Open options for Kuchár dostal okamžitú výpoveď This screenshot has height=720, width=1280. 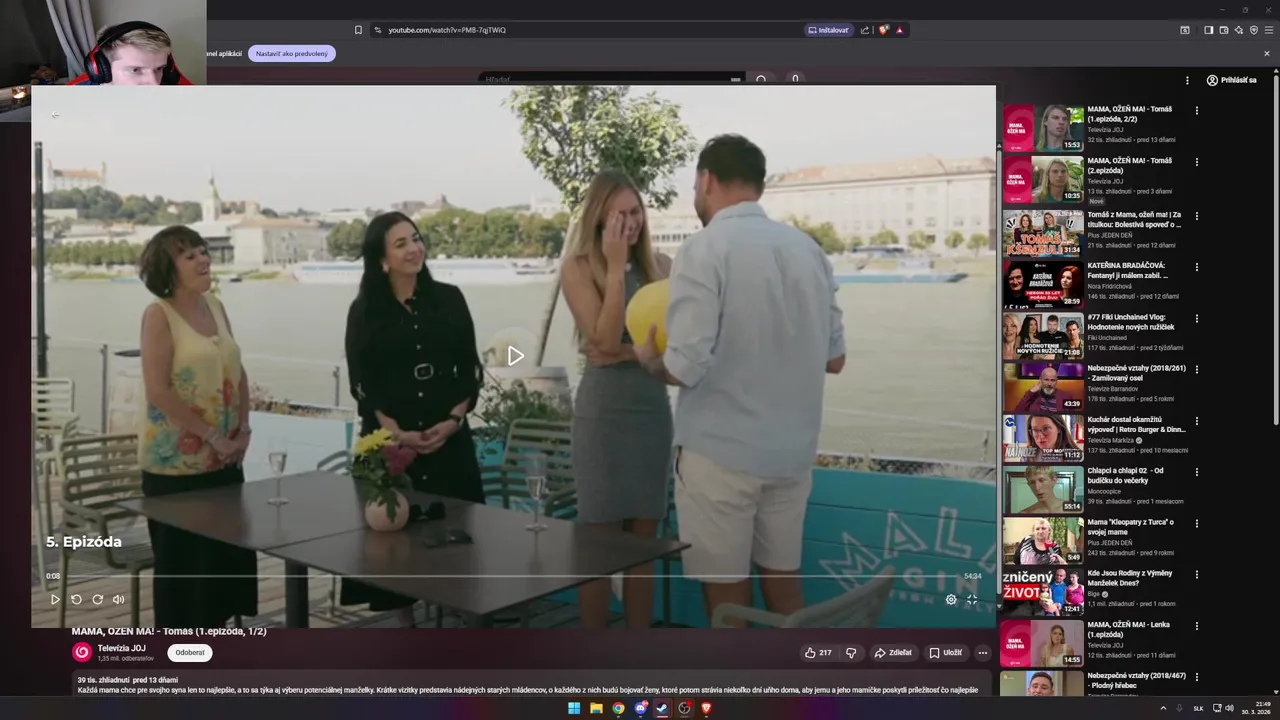tap(1196, 421)
